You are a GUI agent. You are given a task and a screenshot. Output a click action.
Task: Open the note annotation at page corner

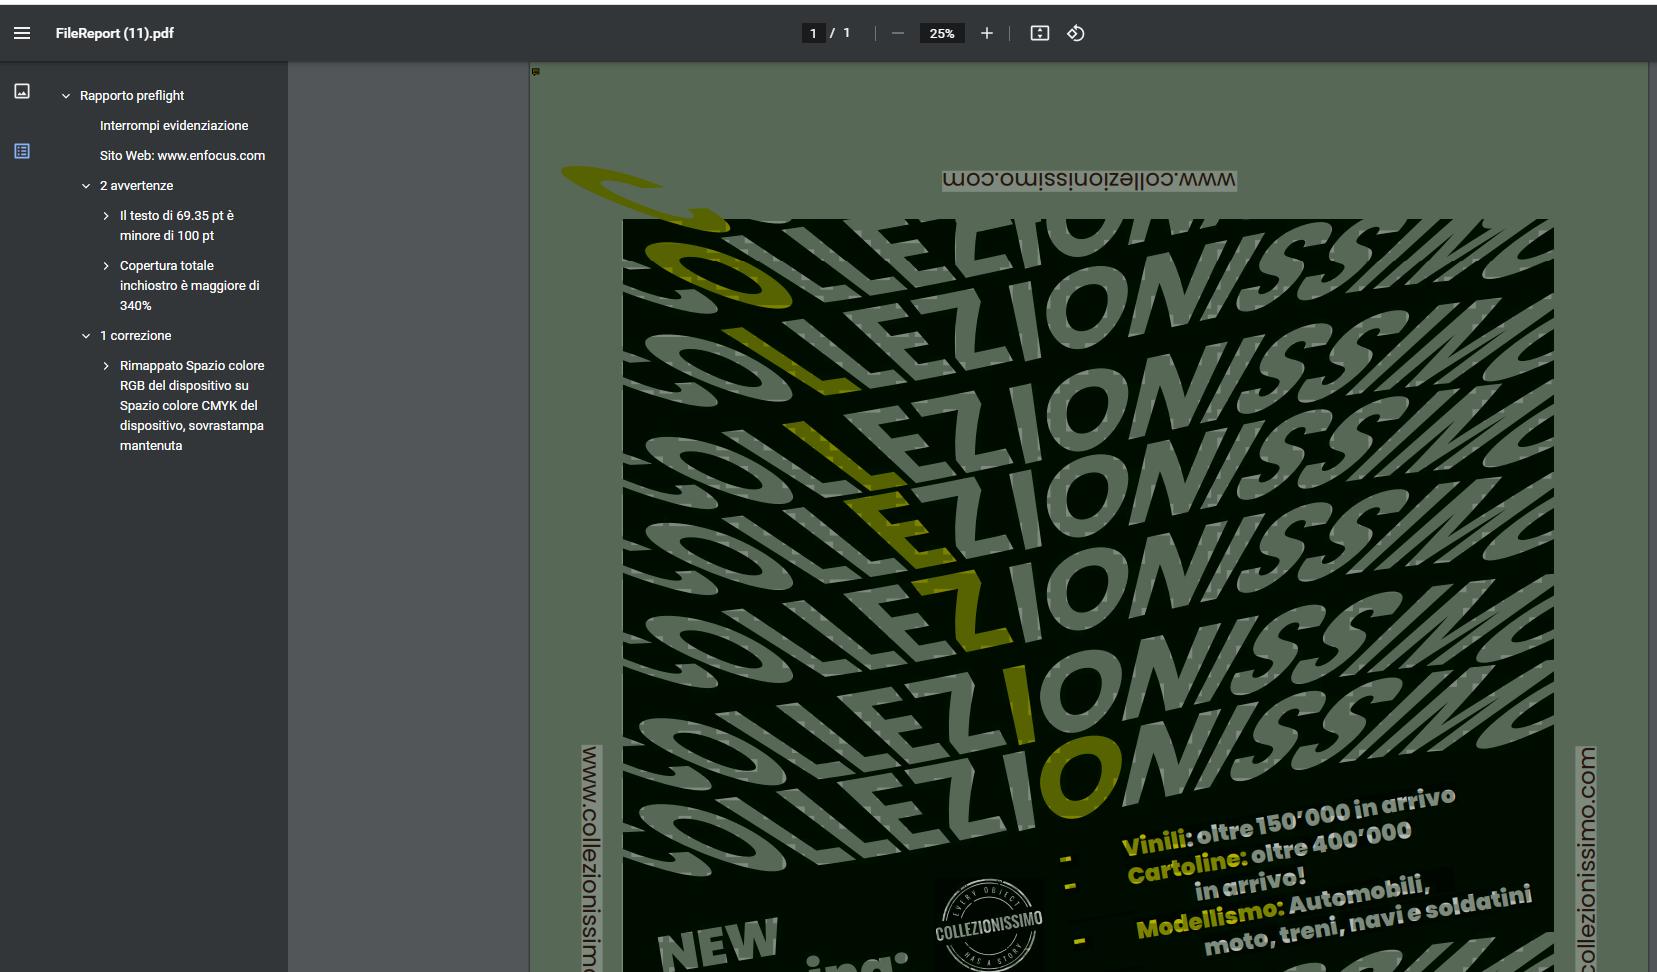tap(536, 72)
